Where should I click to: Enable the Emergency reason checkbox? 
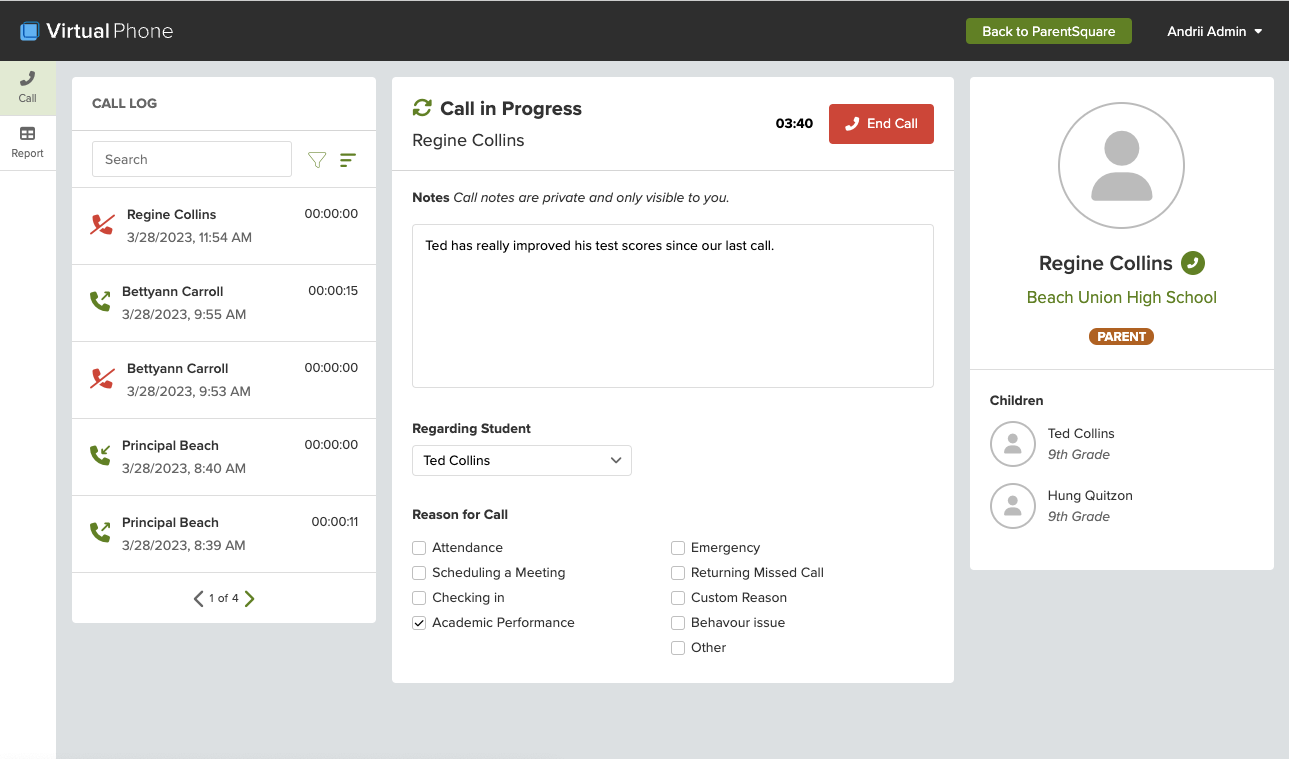(x=678, y=548)
